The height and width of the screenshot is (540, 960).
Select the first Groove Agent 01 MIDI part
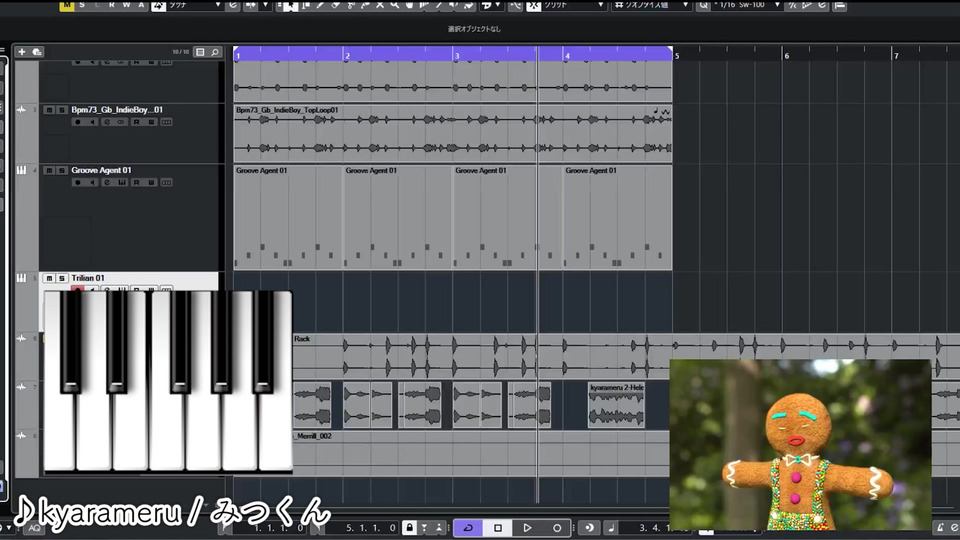(x=288, y=217)
